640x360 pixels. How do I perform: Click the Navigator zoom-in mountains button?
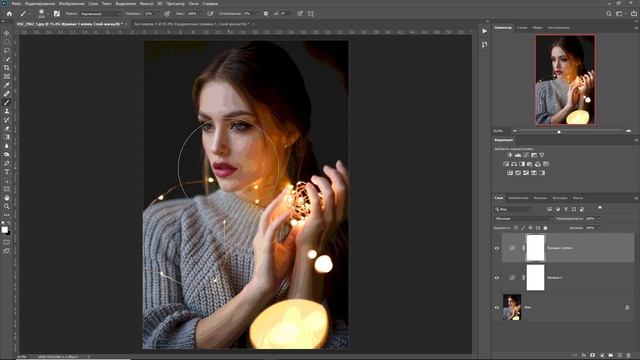click(x=629, y=131)
